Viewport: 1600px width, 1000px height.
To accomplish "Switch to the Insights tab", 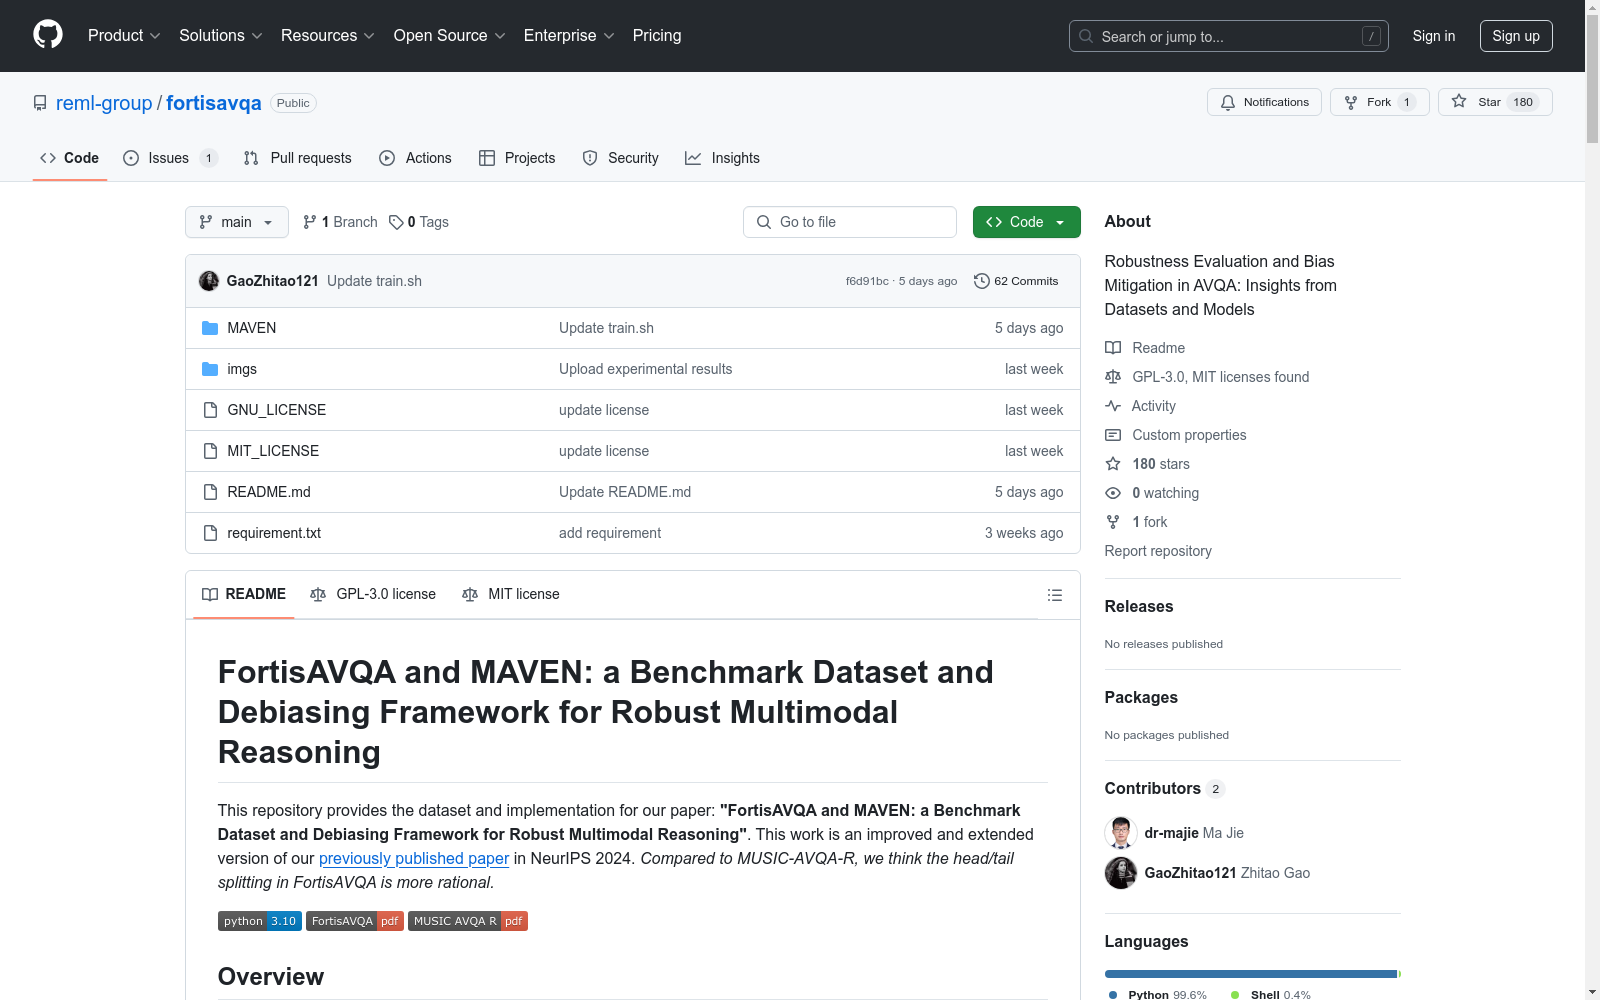I will click(x=722, y=158).
